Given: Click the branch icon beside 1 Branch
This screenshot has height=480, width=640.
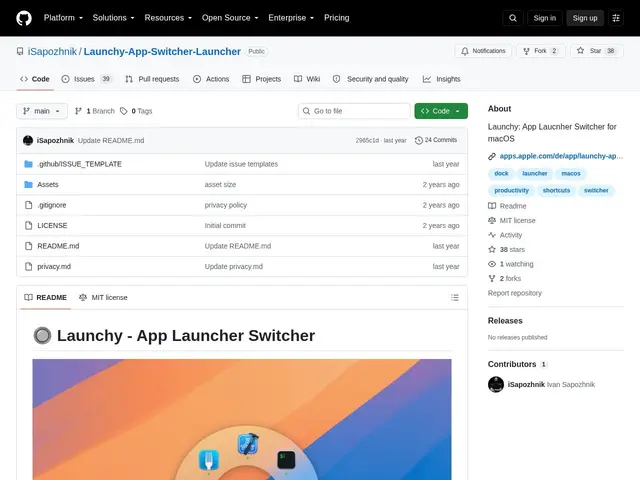Looking at the screenshot, I should (78, 111).
